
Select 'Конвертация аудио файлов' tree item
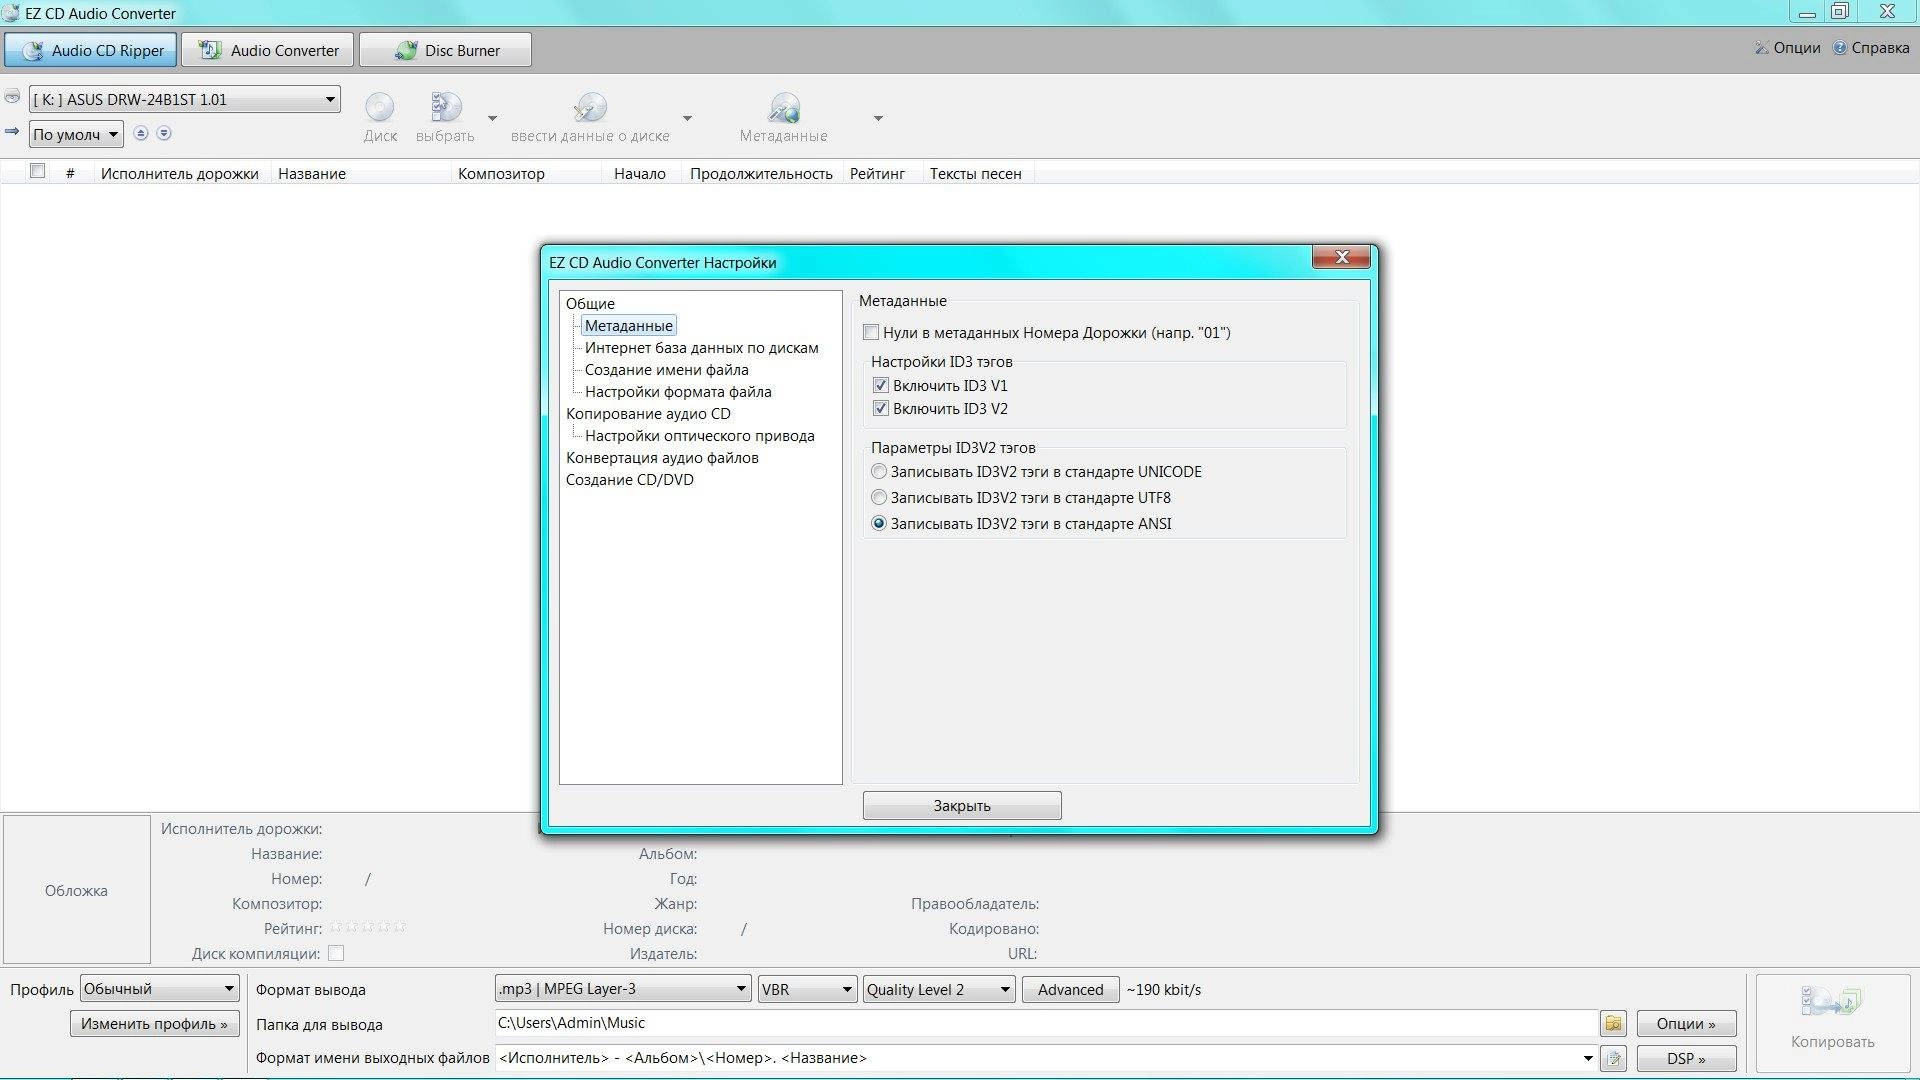[662, 457]
